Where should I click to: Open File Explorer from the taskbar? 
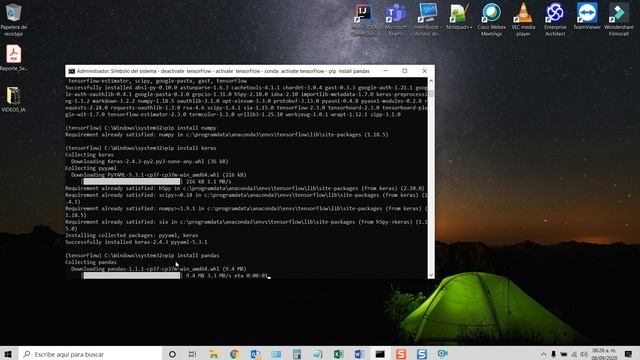click(x=213, y=354)
